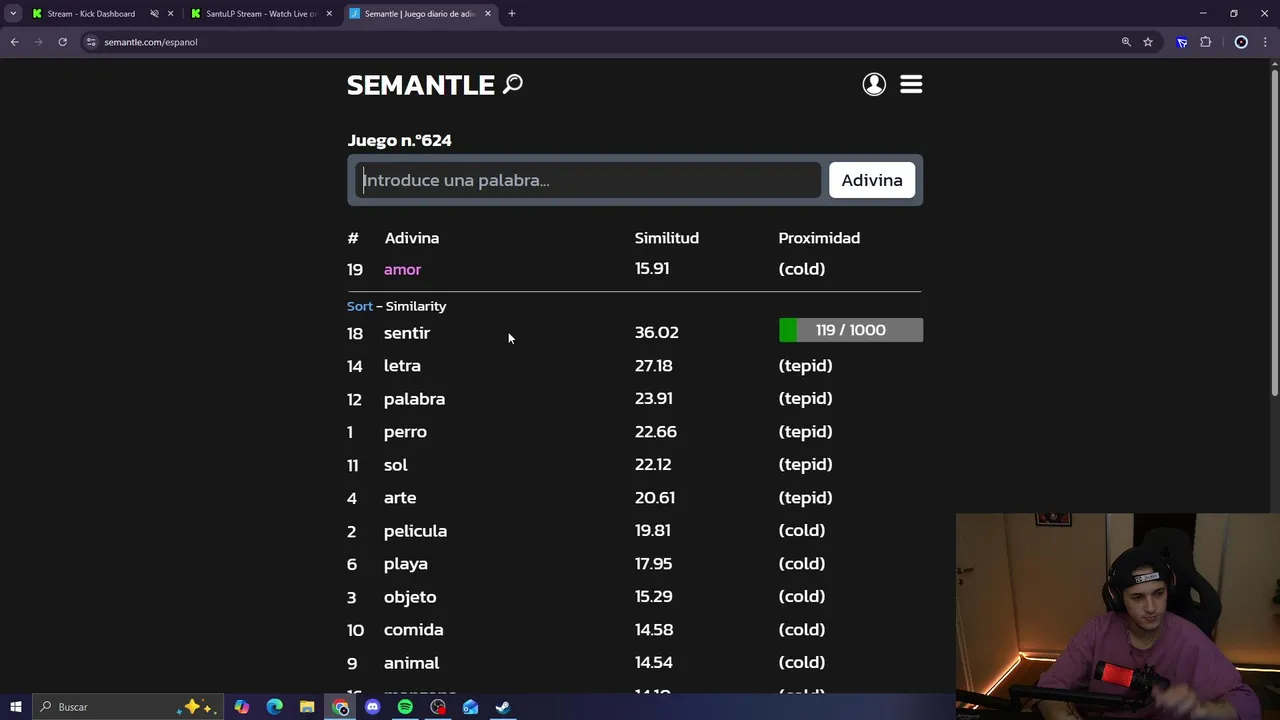Click the blue extension icon in toolbar
The image size is (1280, 720).
(1182, 42)
